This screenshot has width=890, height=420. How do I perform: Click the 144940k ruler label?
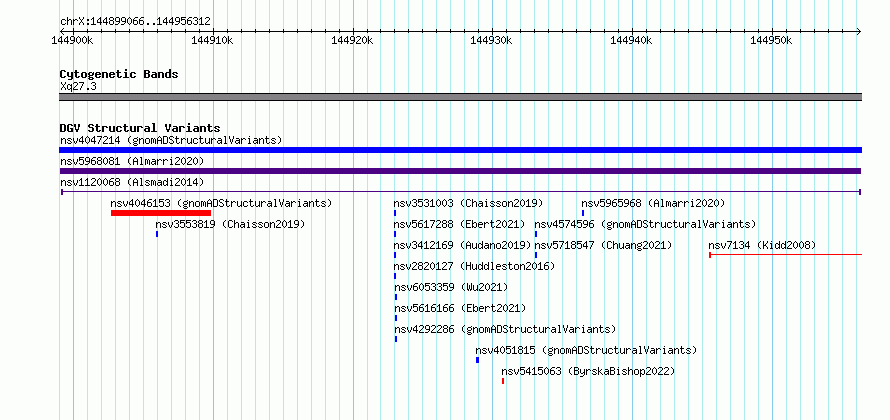pos(631,40)
